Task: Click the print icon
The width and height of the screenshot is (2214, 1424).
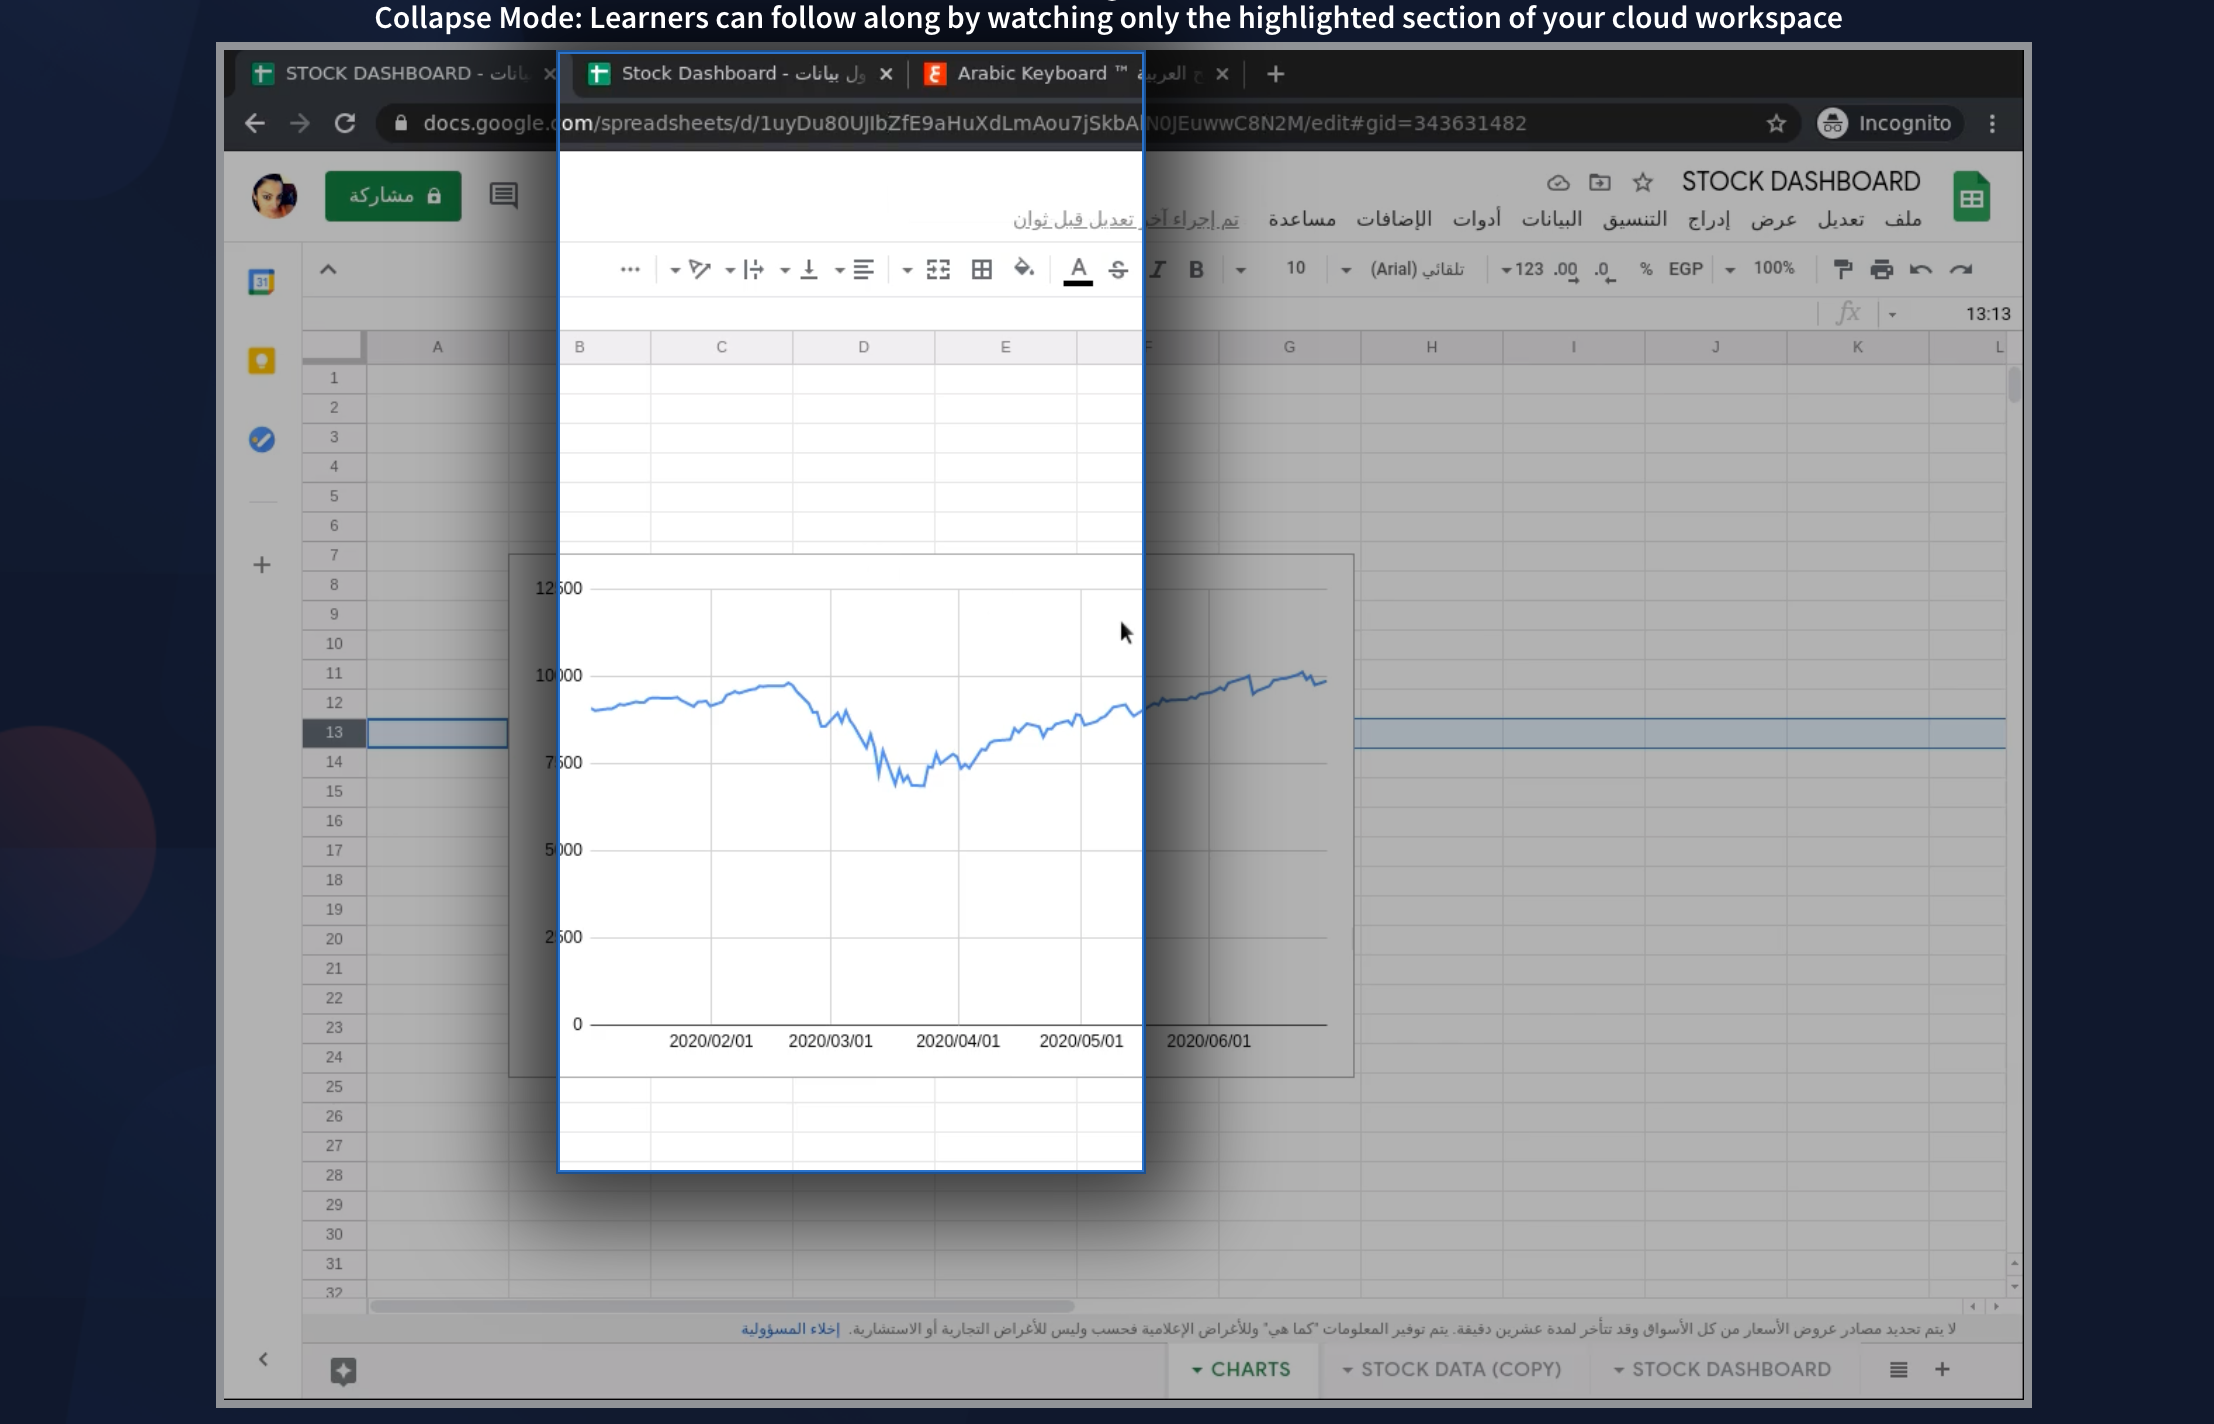Action: pos(1881,269)
